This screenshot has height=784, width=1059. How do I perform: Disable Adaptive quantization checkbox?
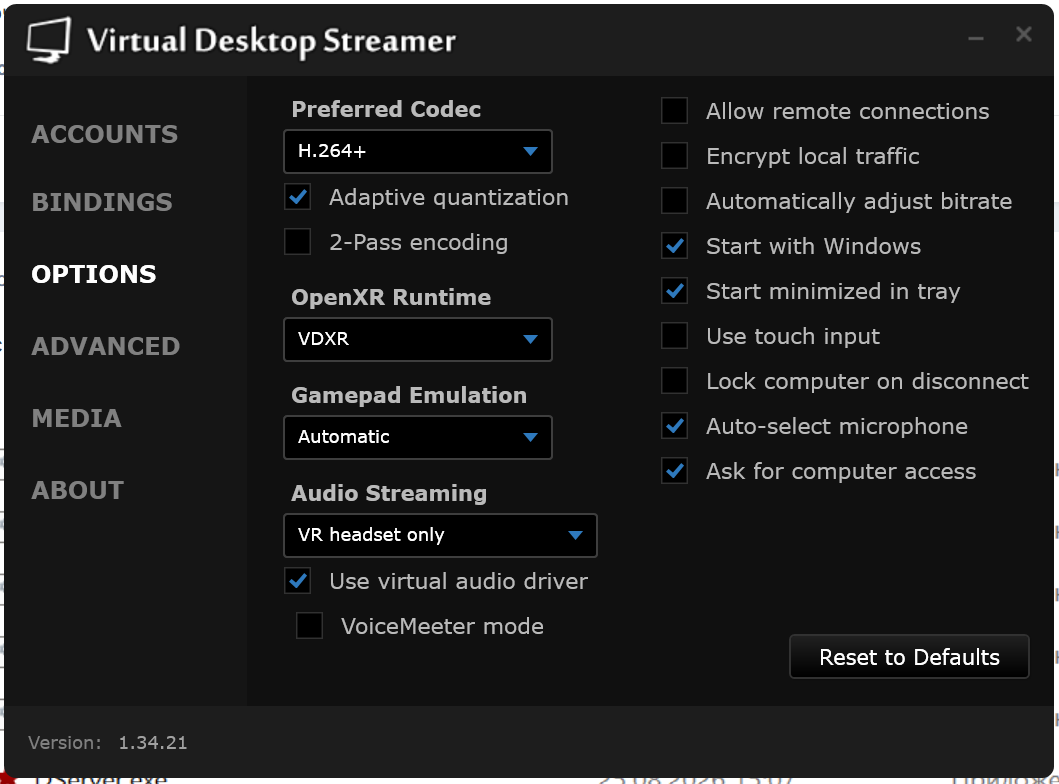pyautogui.click(x=298, y=197)
